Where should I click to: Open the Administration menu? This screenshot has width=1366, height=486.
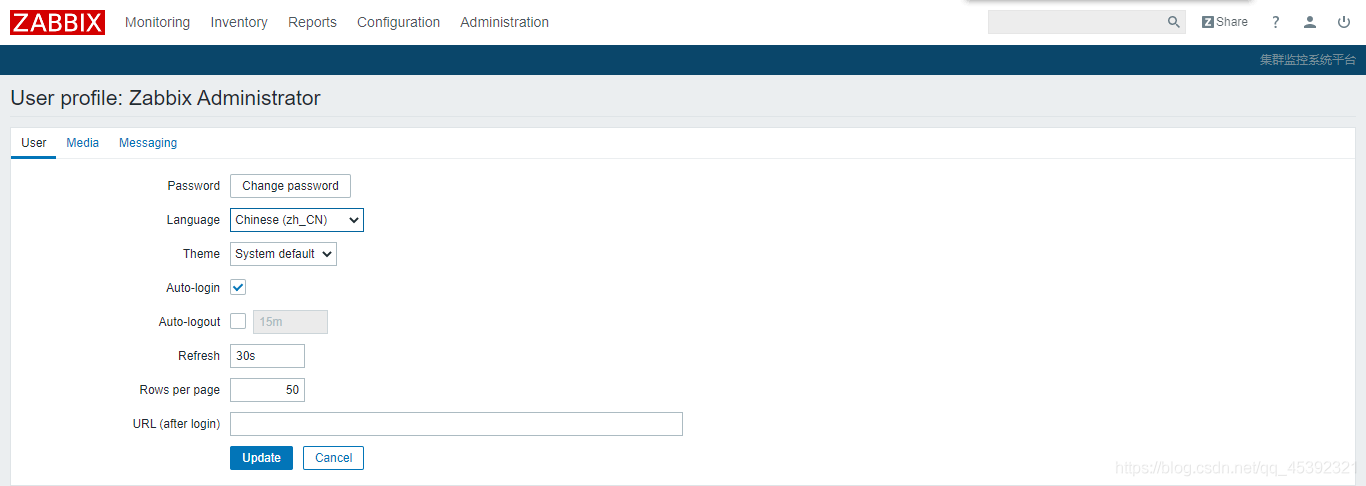504,22
